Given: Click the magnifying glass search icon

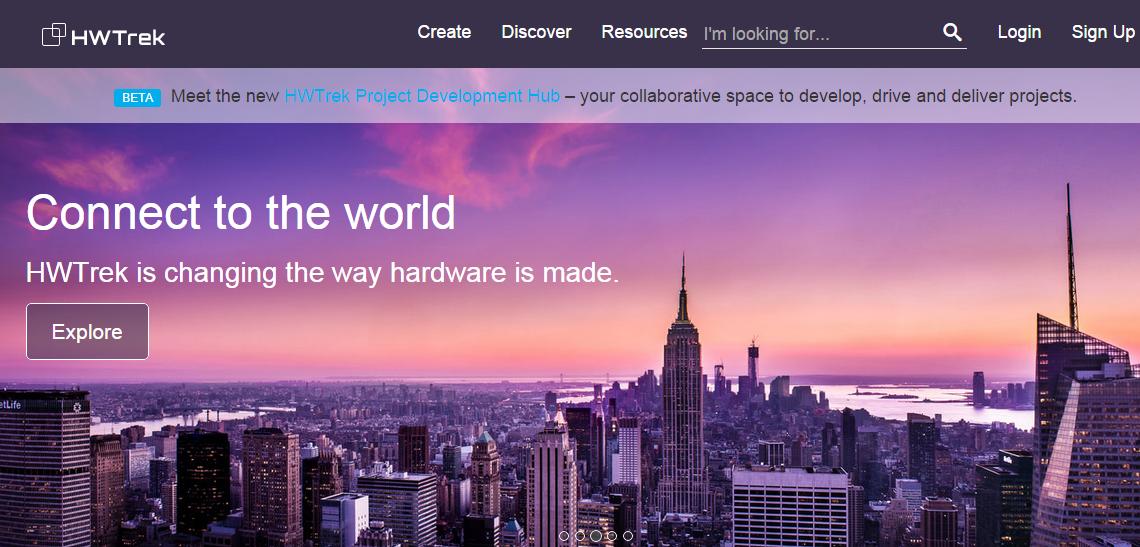Looking at the screenshot, I should [952, 32].
